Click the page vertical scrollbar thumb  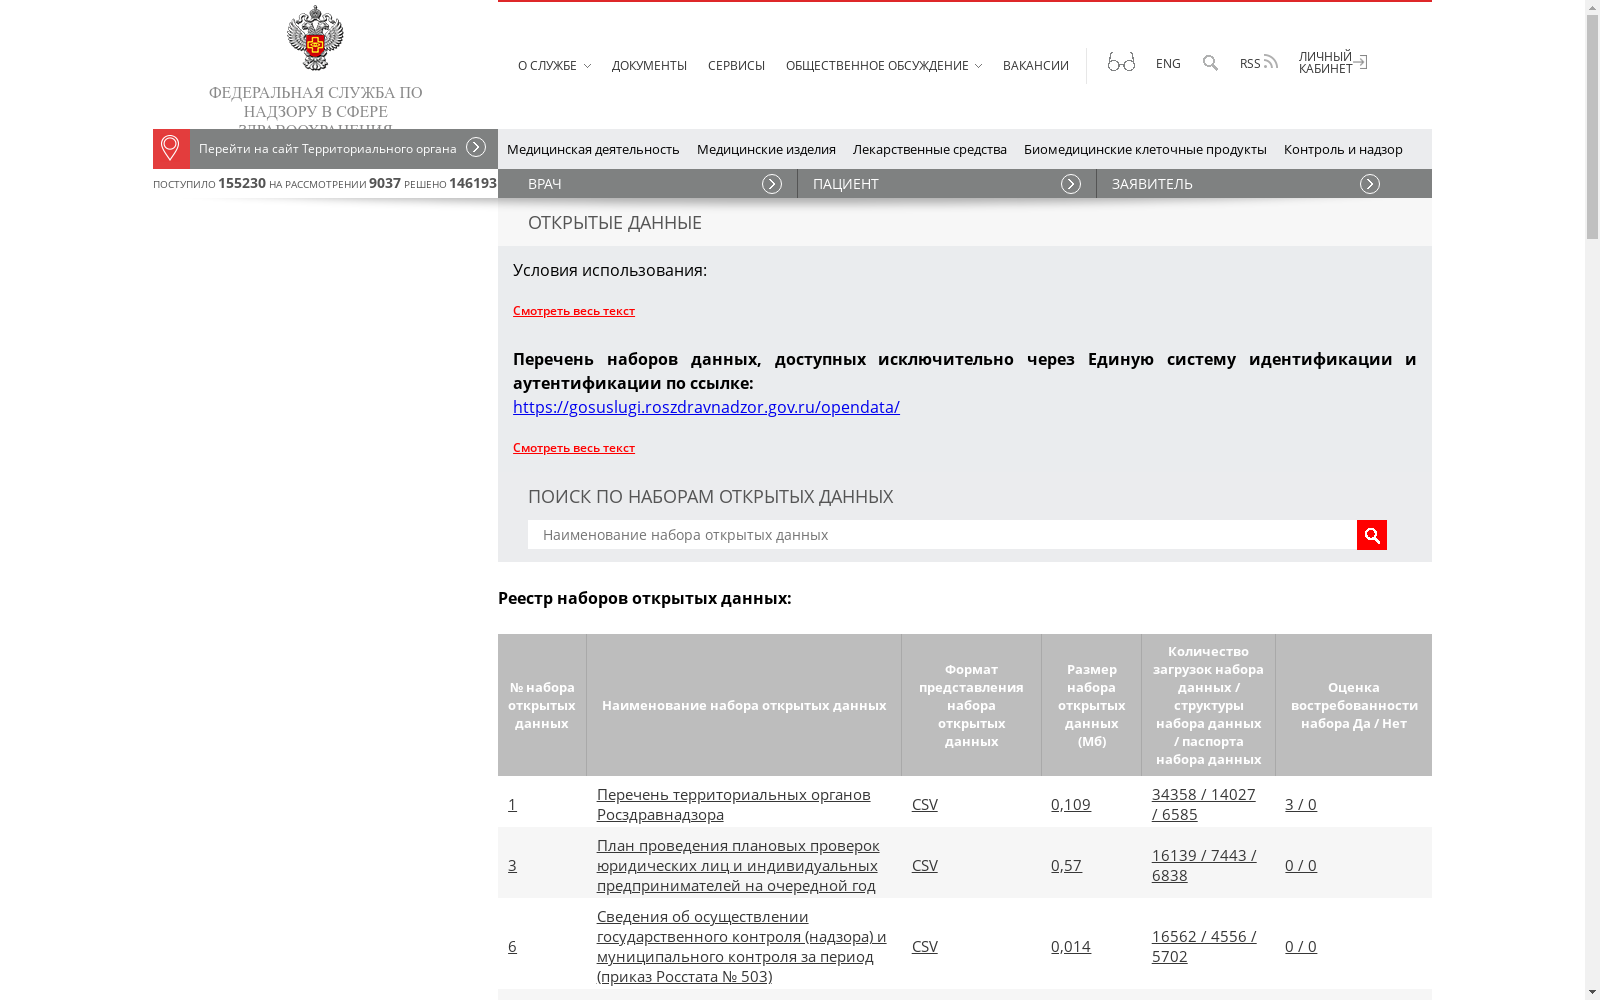click(1592, 128)
